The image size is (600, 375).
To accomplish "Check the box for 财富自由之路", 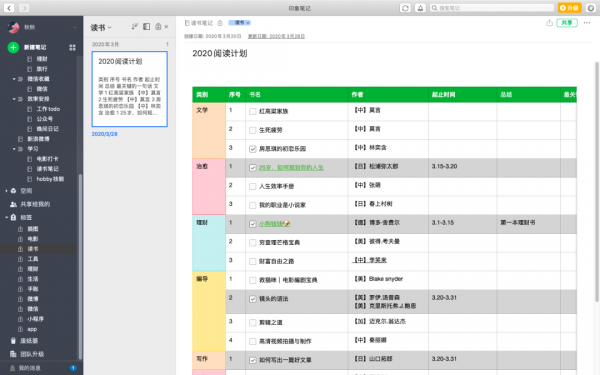I will [x=253, y=261].
